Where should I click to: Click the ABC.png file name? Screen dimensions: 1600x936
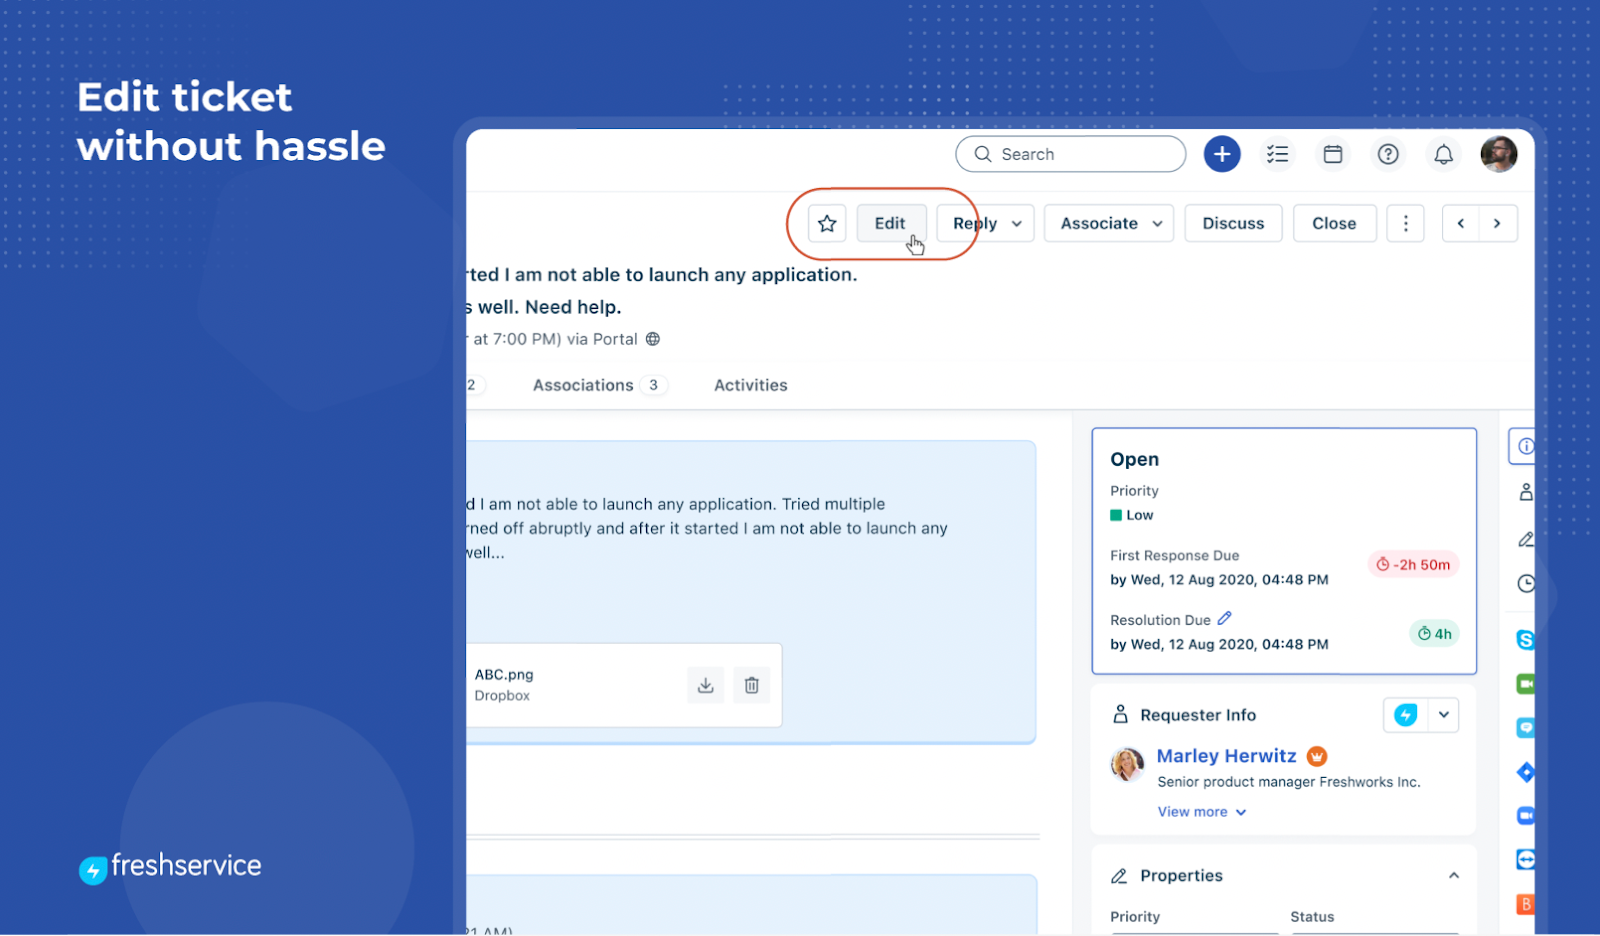pos(504,675)
